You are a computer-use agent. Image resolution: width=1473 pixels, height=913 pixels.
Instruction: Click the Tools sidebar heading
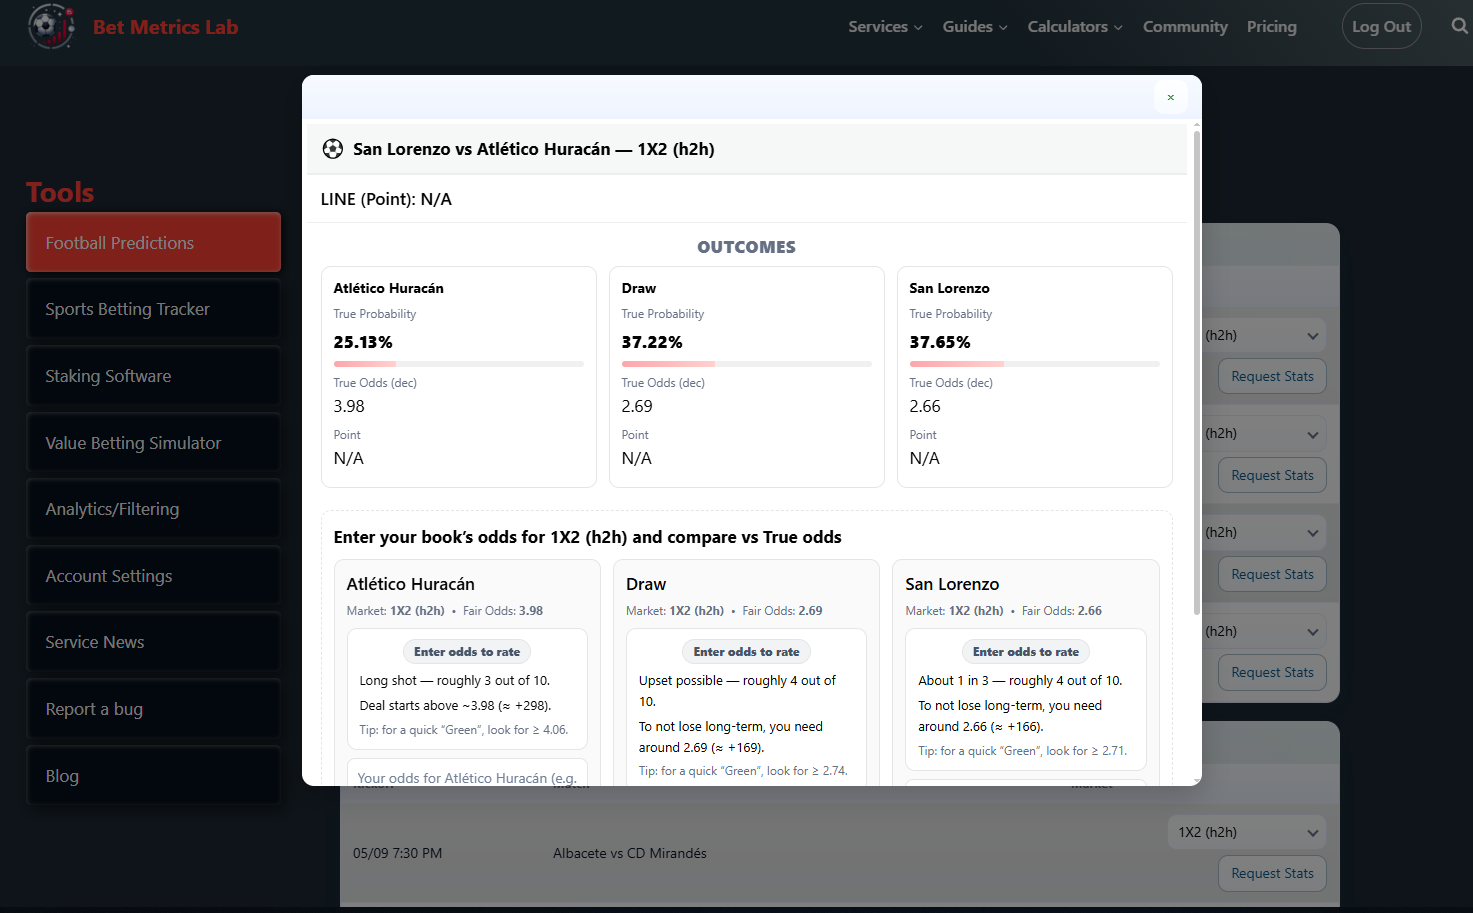pyautogui.click(x=60, y=192)
